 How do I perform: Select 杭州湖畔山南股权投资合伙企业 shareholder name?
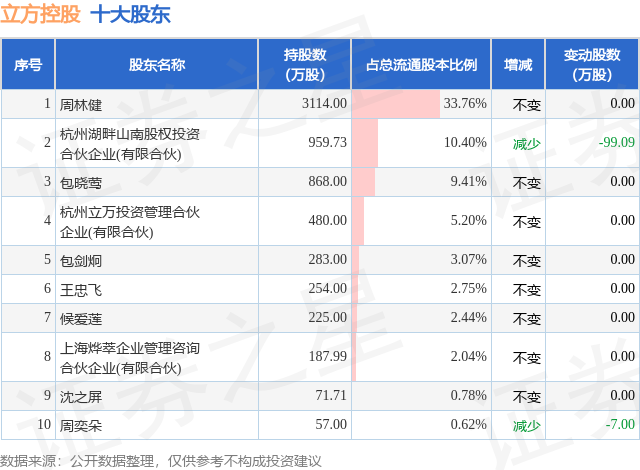coord(130,144)
